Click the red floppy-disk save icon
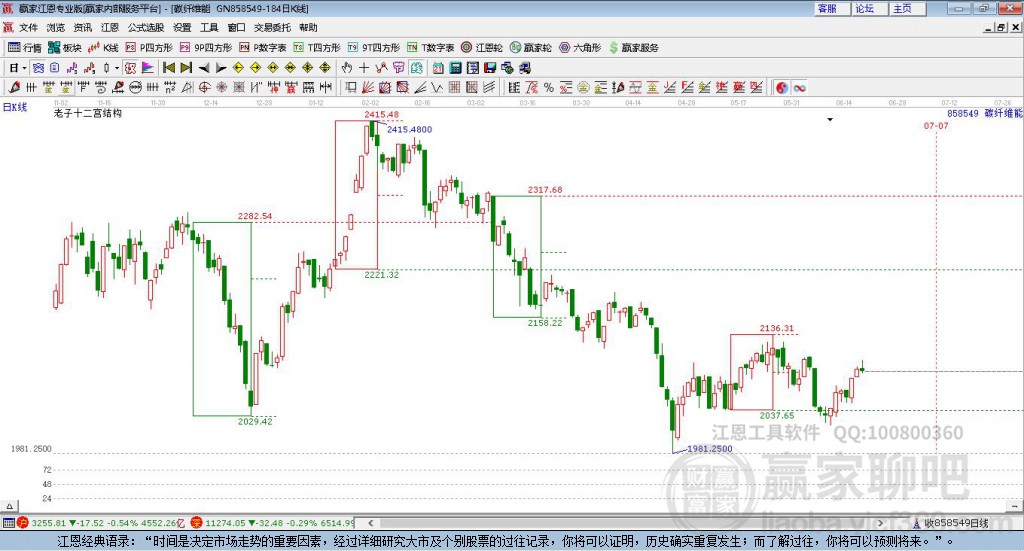This screenshot has width=1024, height=551. click(490, 68)
